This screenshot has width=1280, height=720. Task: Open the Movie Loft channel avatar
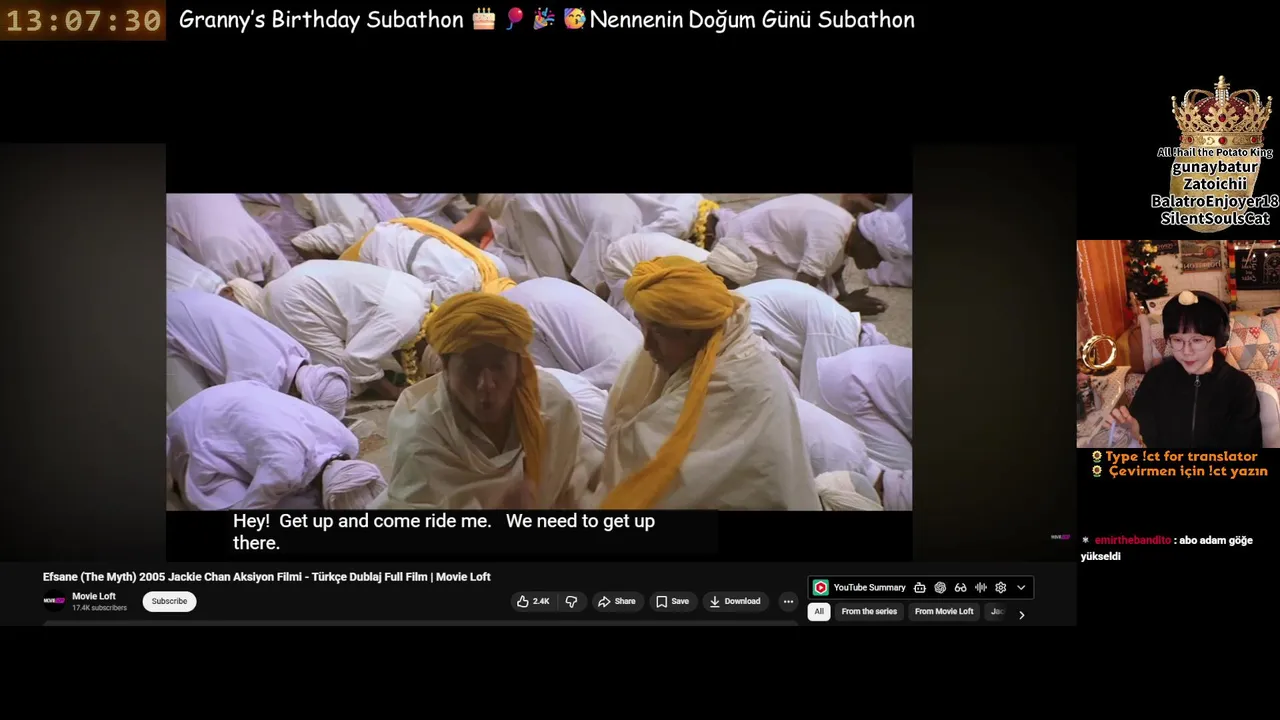(x=53, y=601)
